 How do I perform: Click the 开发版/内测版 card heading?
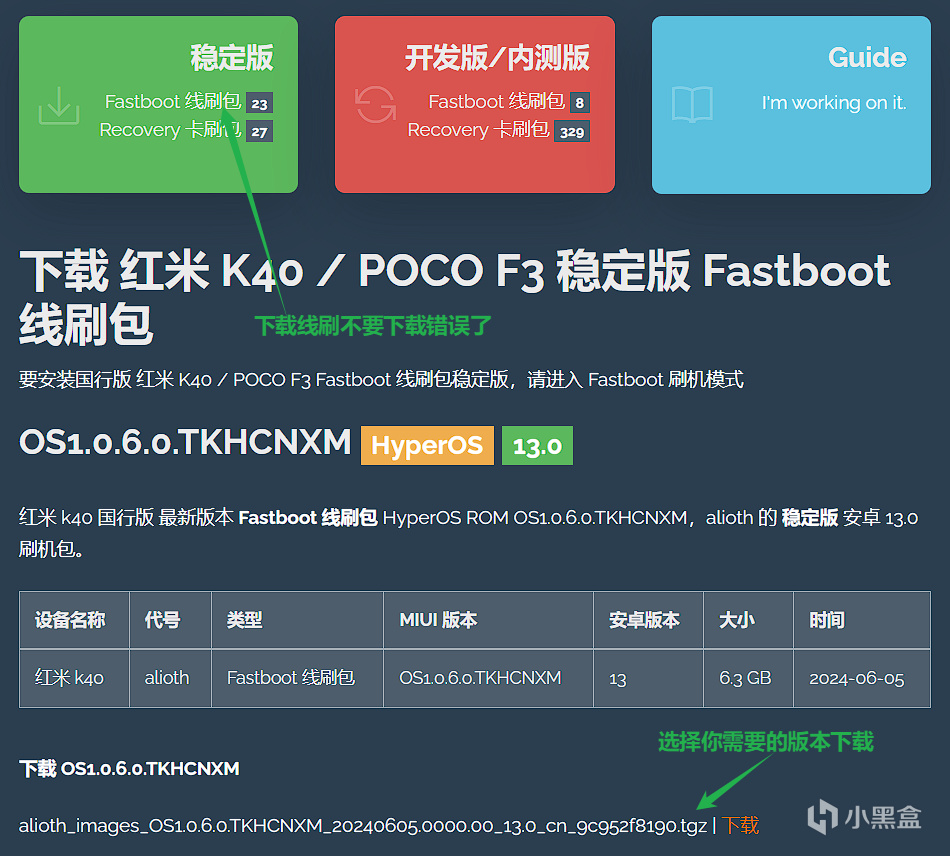(x=497, y=58)
